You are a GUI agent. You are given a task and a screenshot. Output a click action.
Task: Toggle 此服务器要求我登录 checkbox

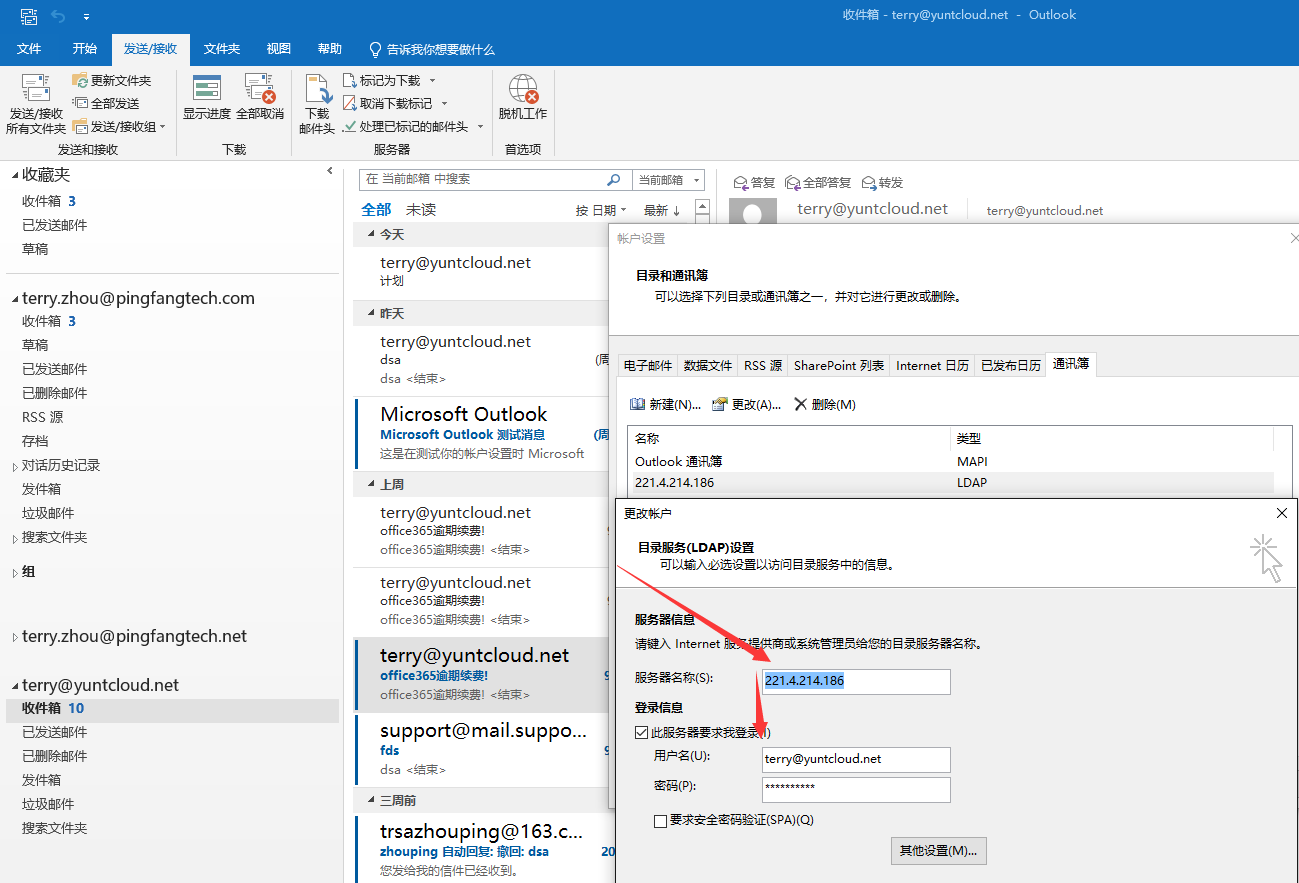[x=642, y=733]
